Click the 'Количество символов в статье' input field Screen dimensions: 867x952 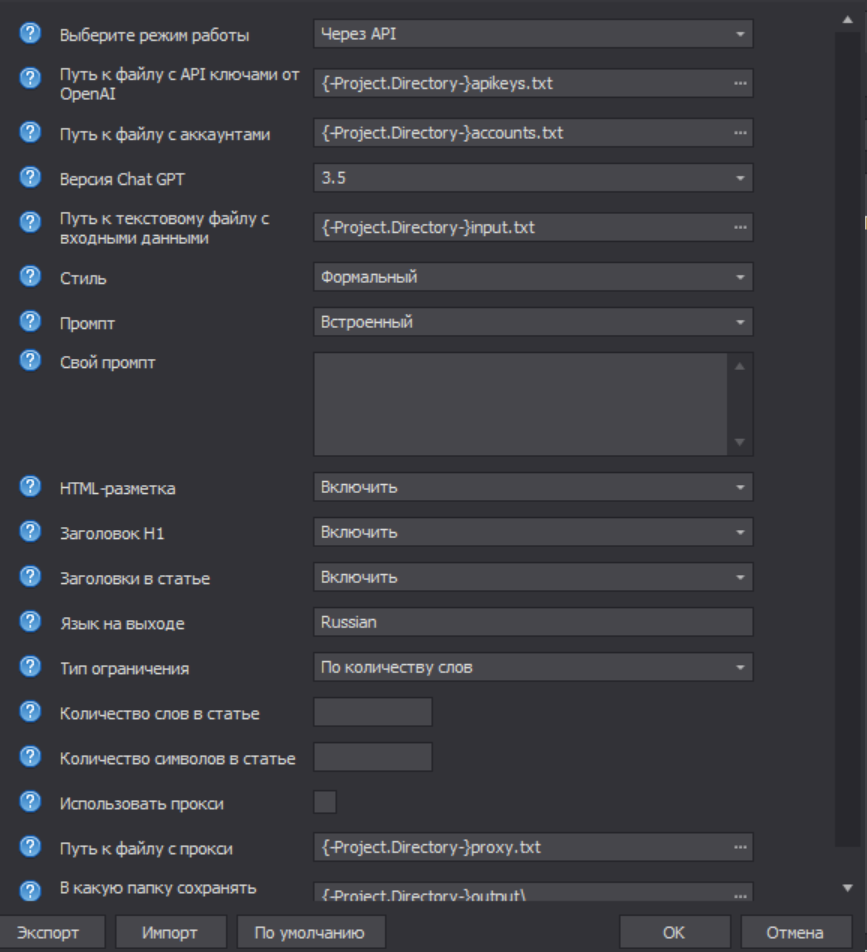coord(373,757)
